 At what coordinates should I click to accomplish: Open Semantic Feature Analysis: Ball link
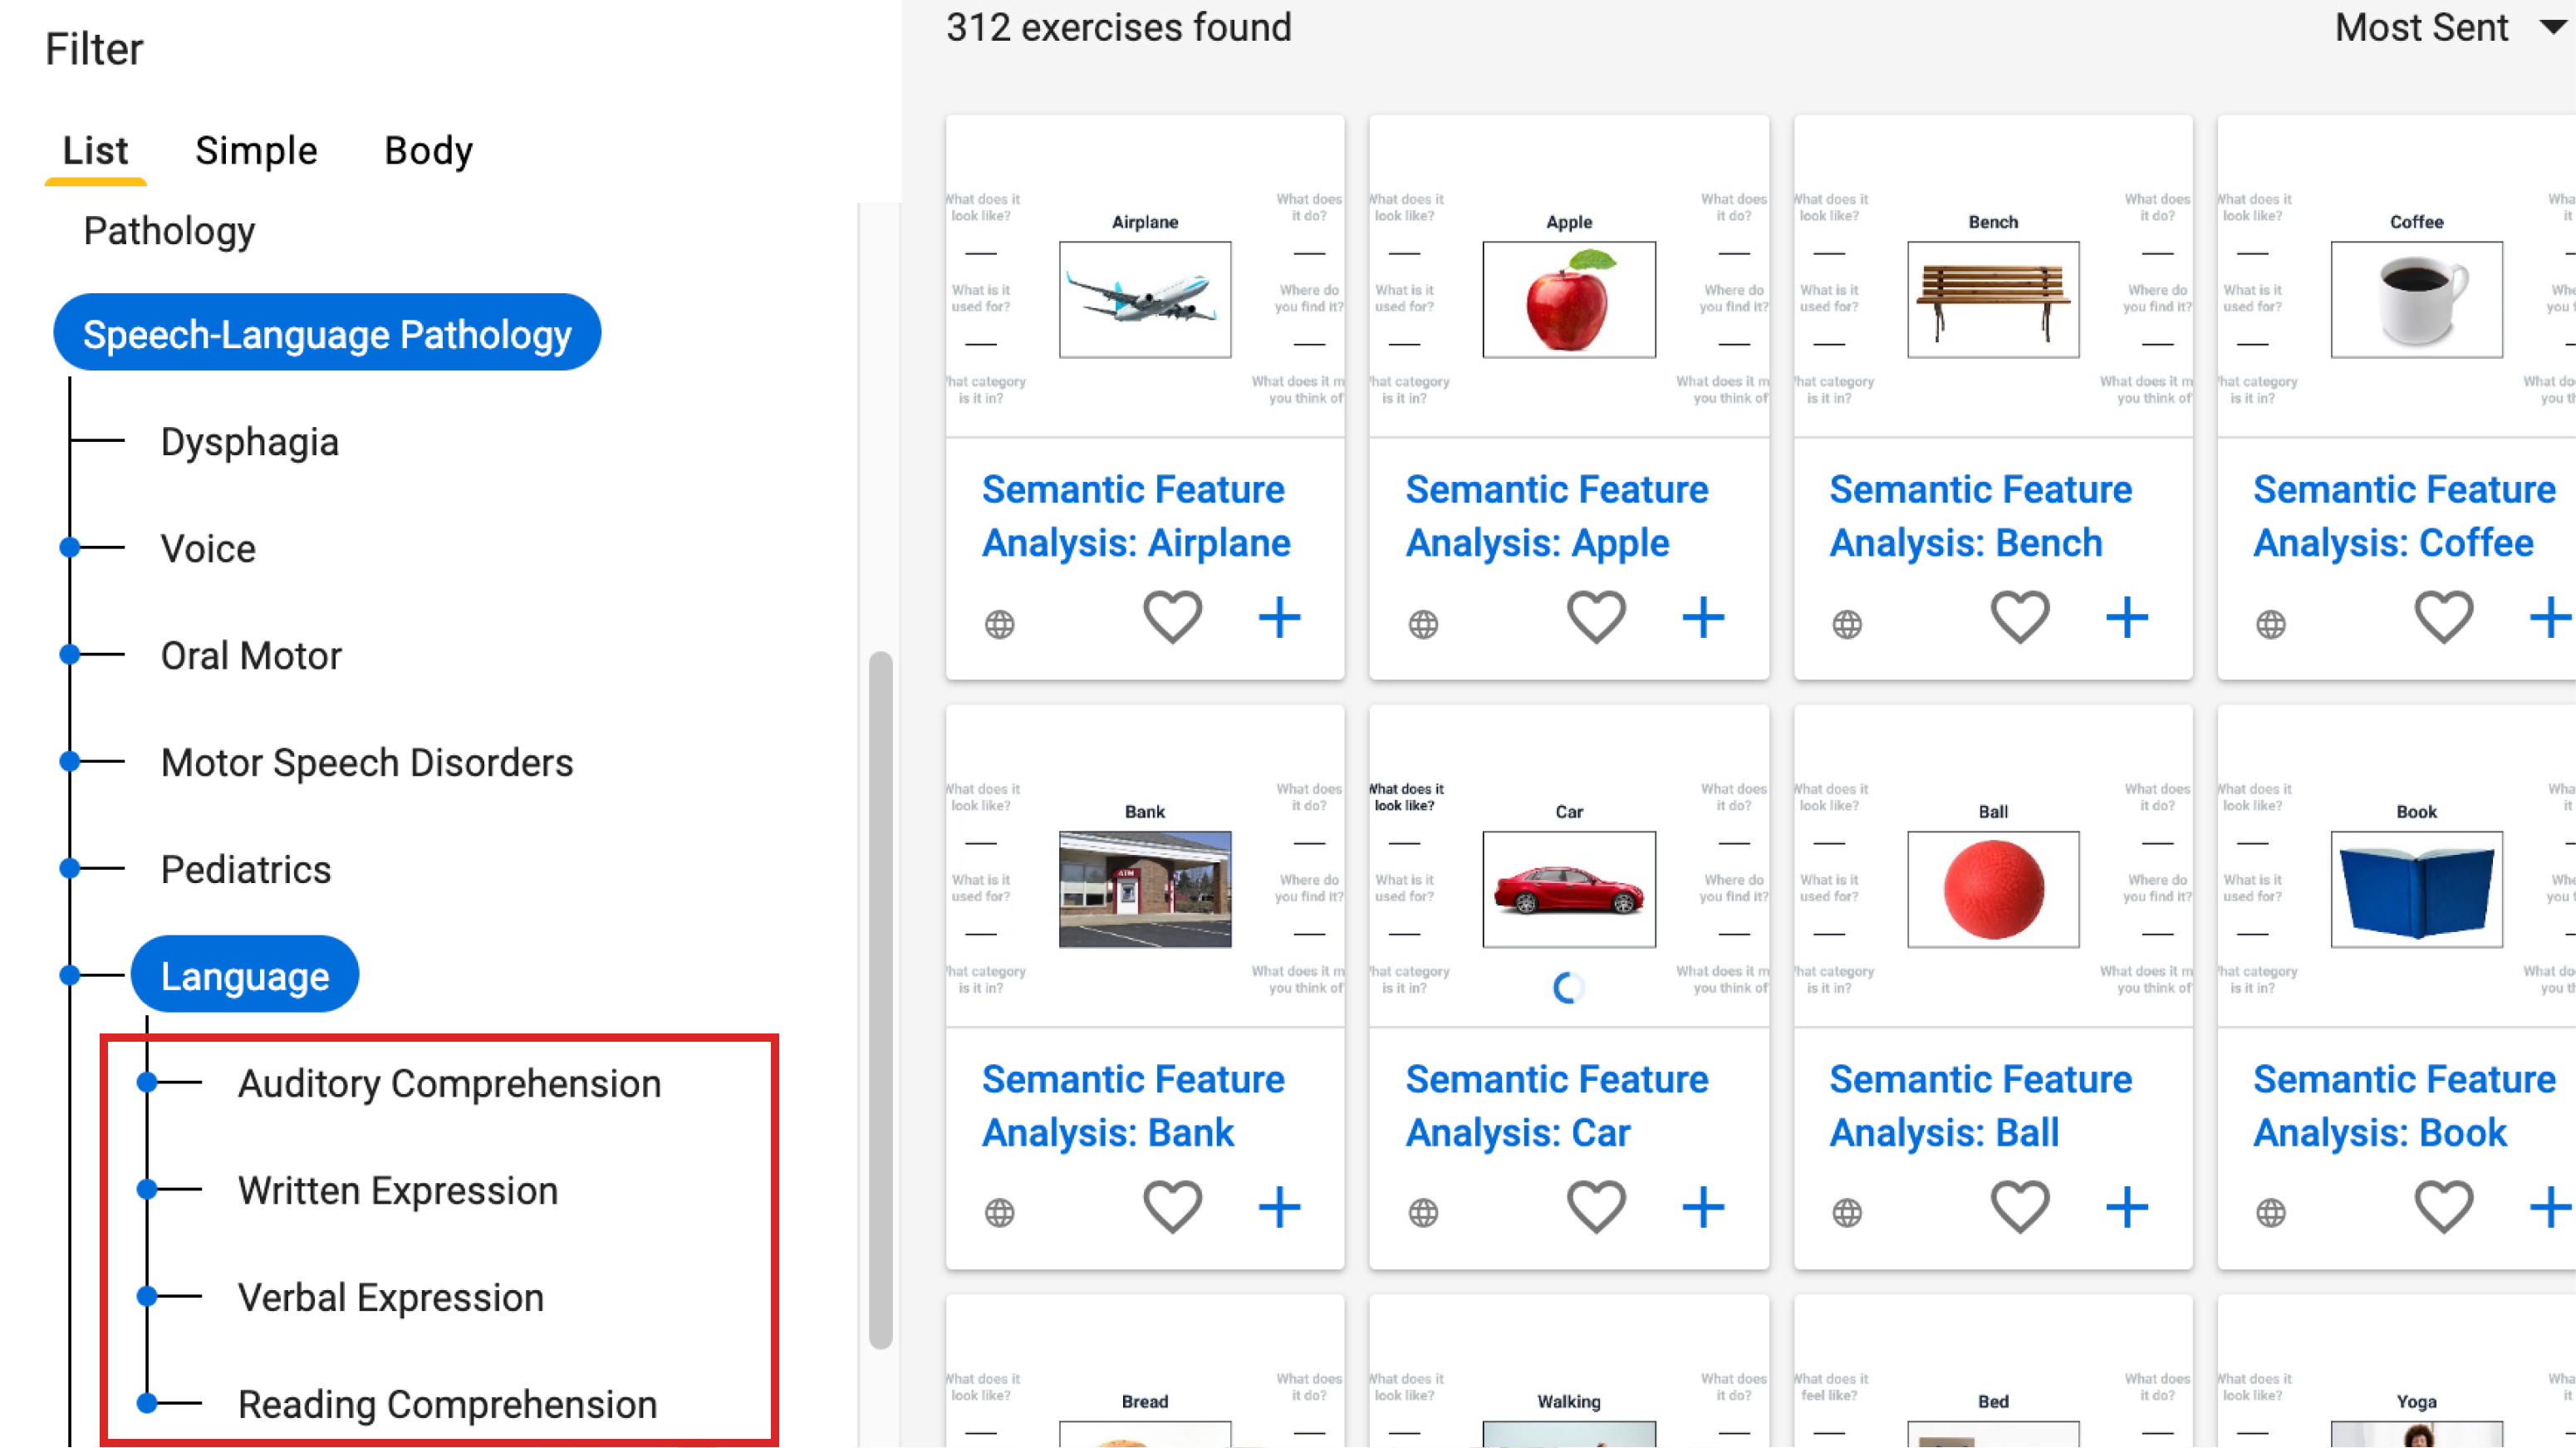tap(1980, 1106)
